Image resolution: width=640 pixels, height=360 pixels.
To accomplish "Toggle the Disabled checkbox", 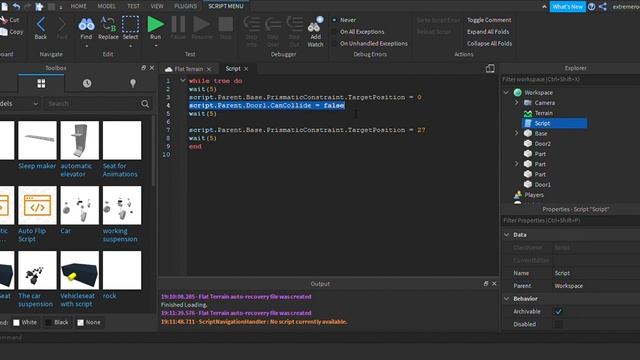I will (x=558, y=324).
